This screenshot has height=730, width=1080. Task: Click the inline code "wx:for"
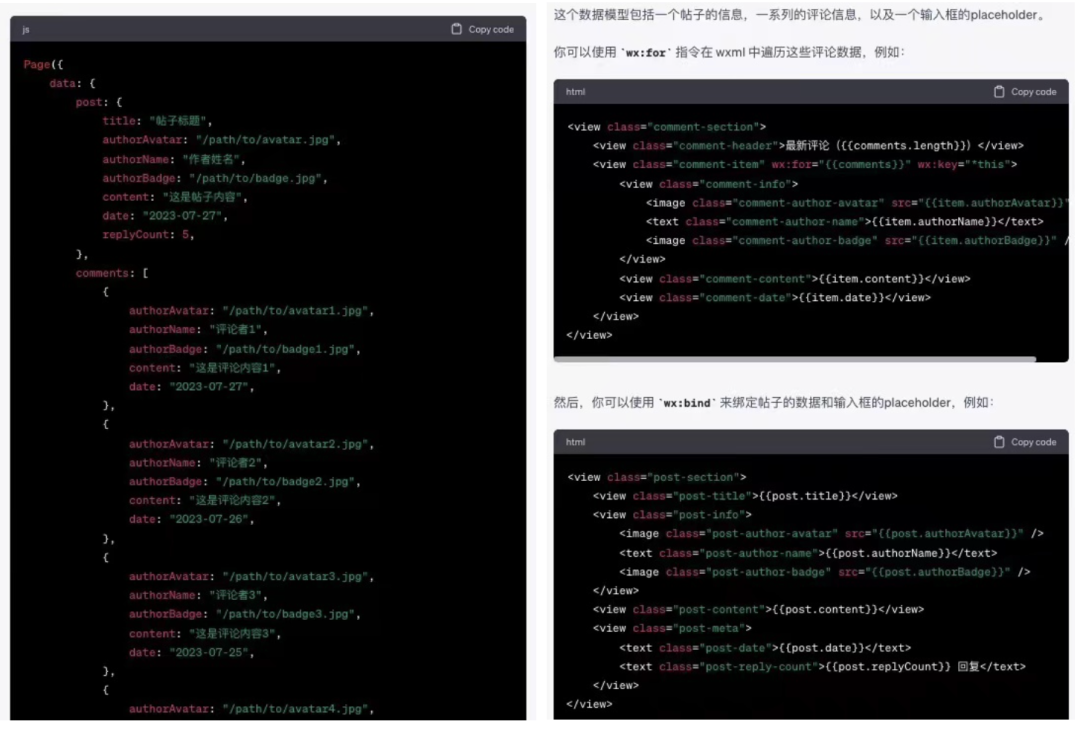pyautogui.click(x=645, y=52)
